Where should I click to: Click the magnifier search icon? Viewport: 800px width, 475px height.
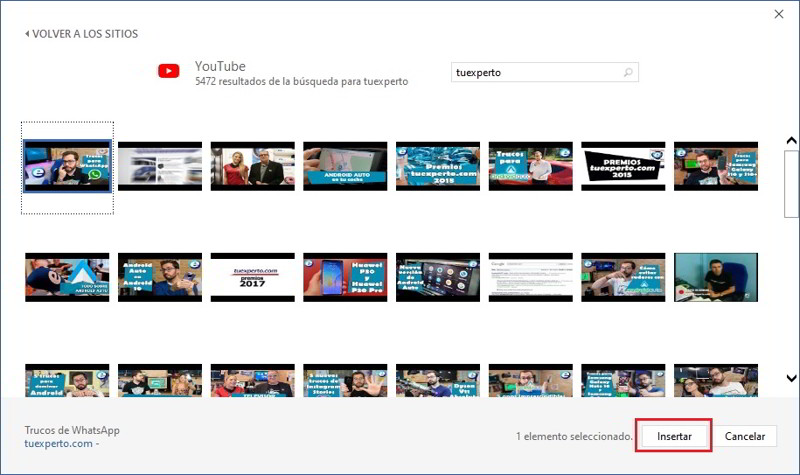[x=627, y=73]
